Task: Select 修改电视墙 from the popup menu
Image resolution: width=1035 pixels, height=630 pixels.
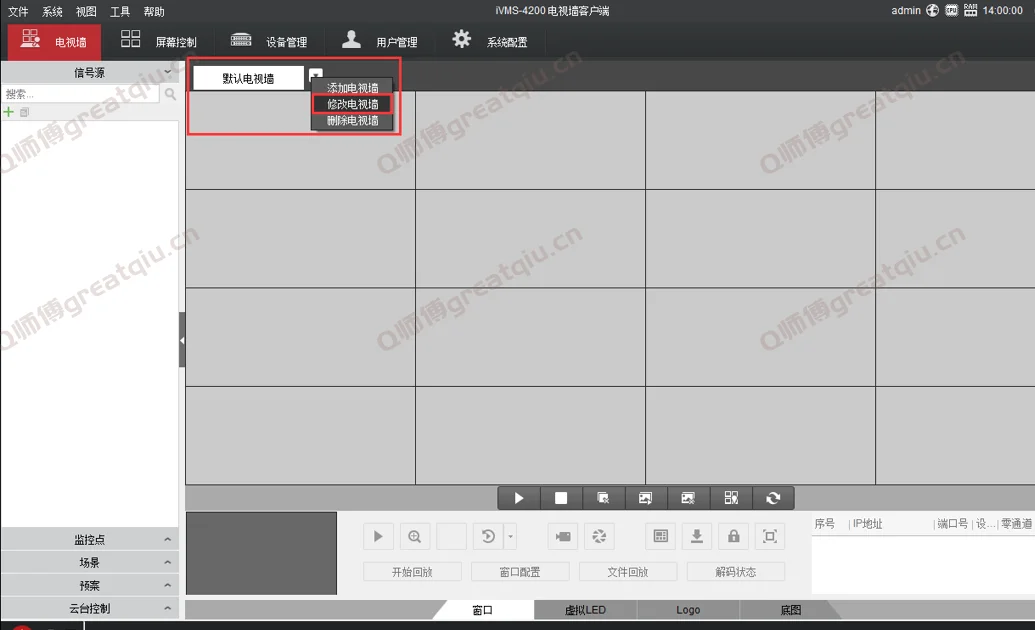Action: coord(352,104)
